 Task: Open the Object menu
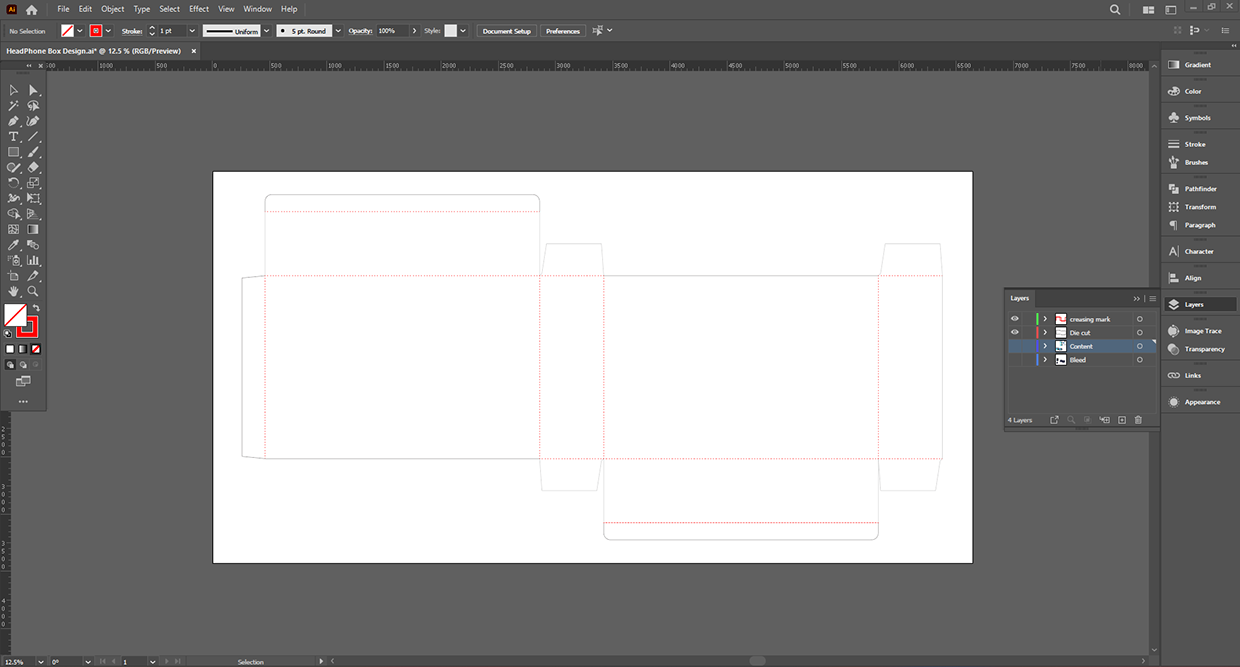click(112, 9)
